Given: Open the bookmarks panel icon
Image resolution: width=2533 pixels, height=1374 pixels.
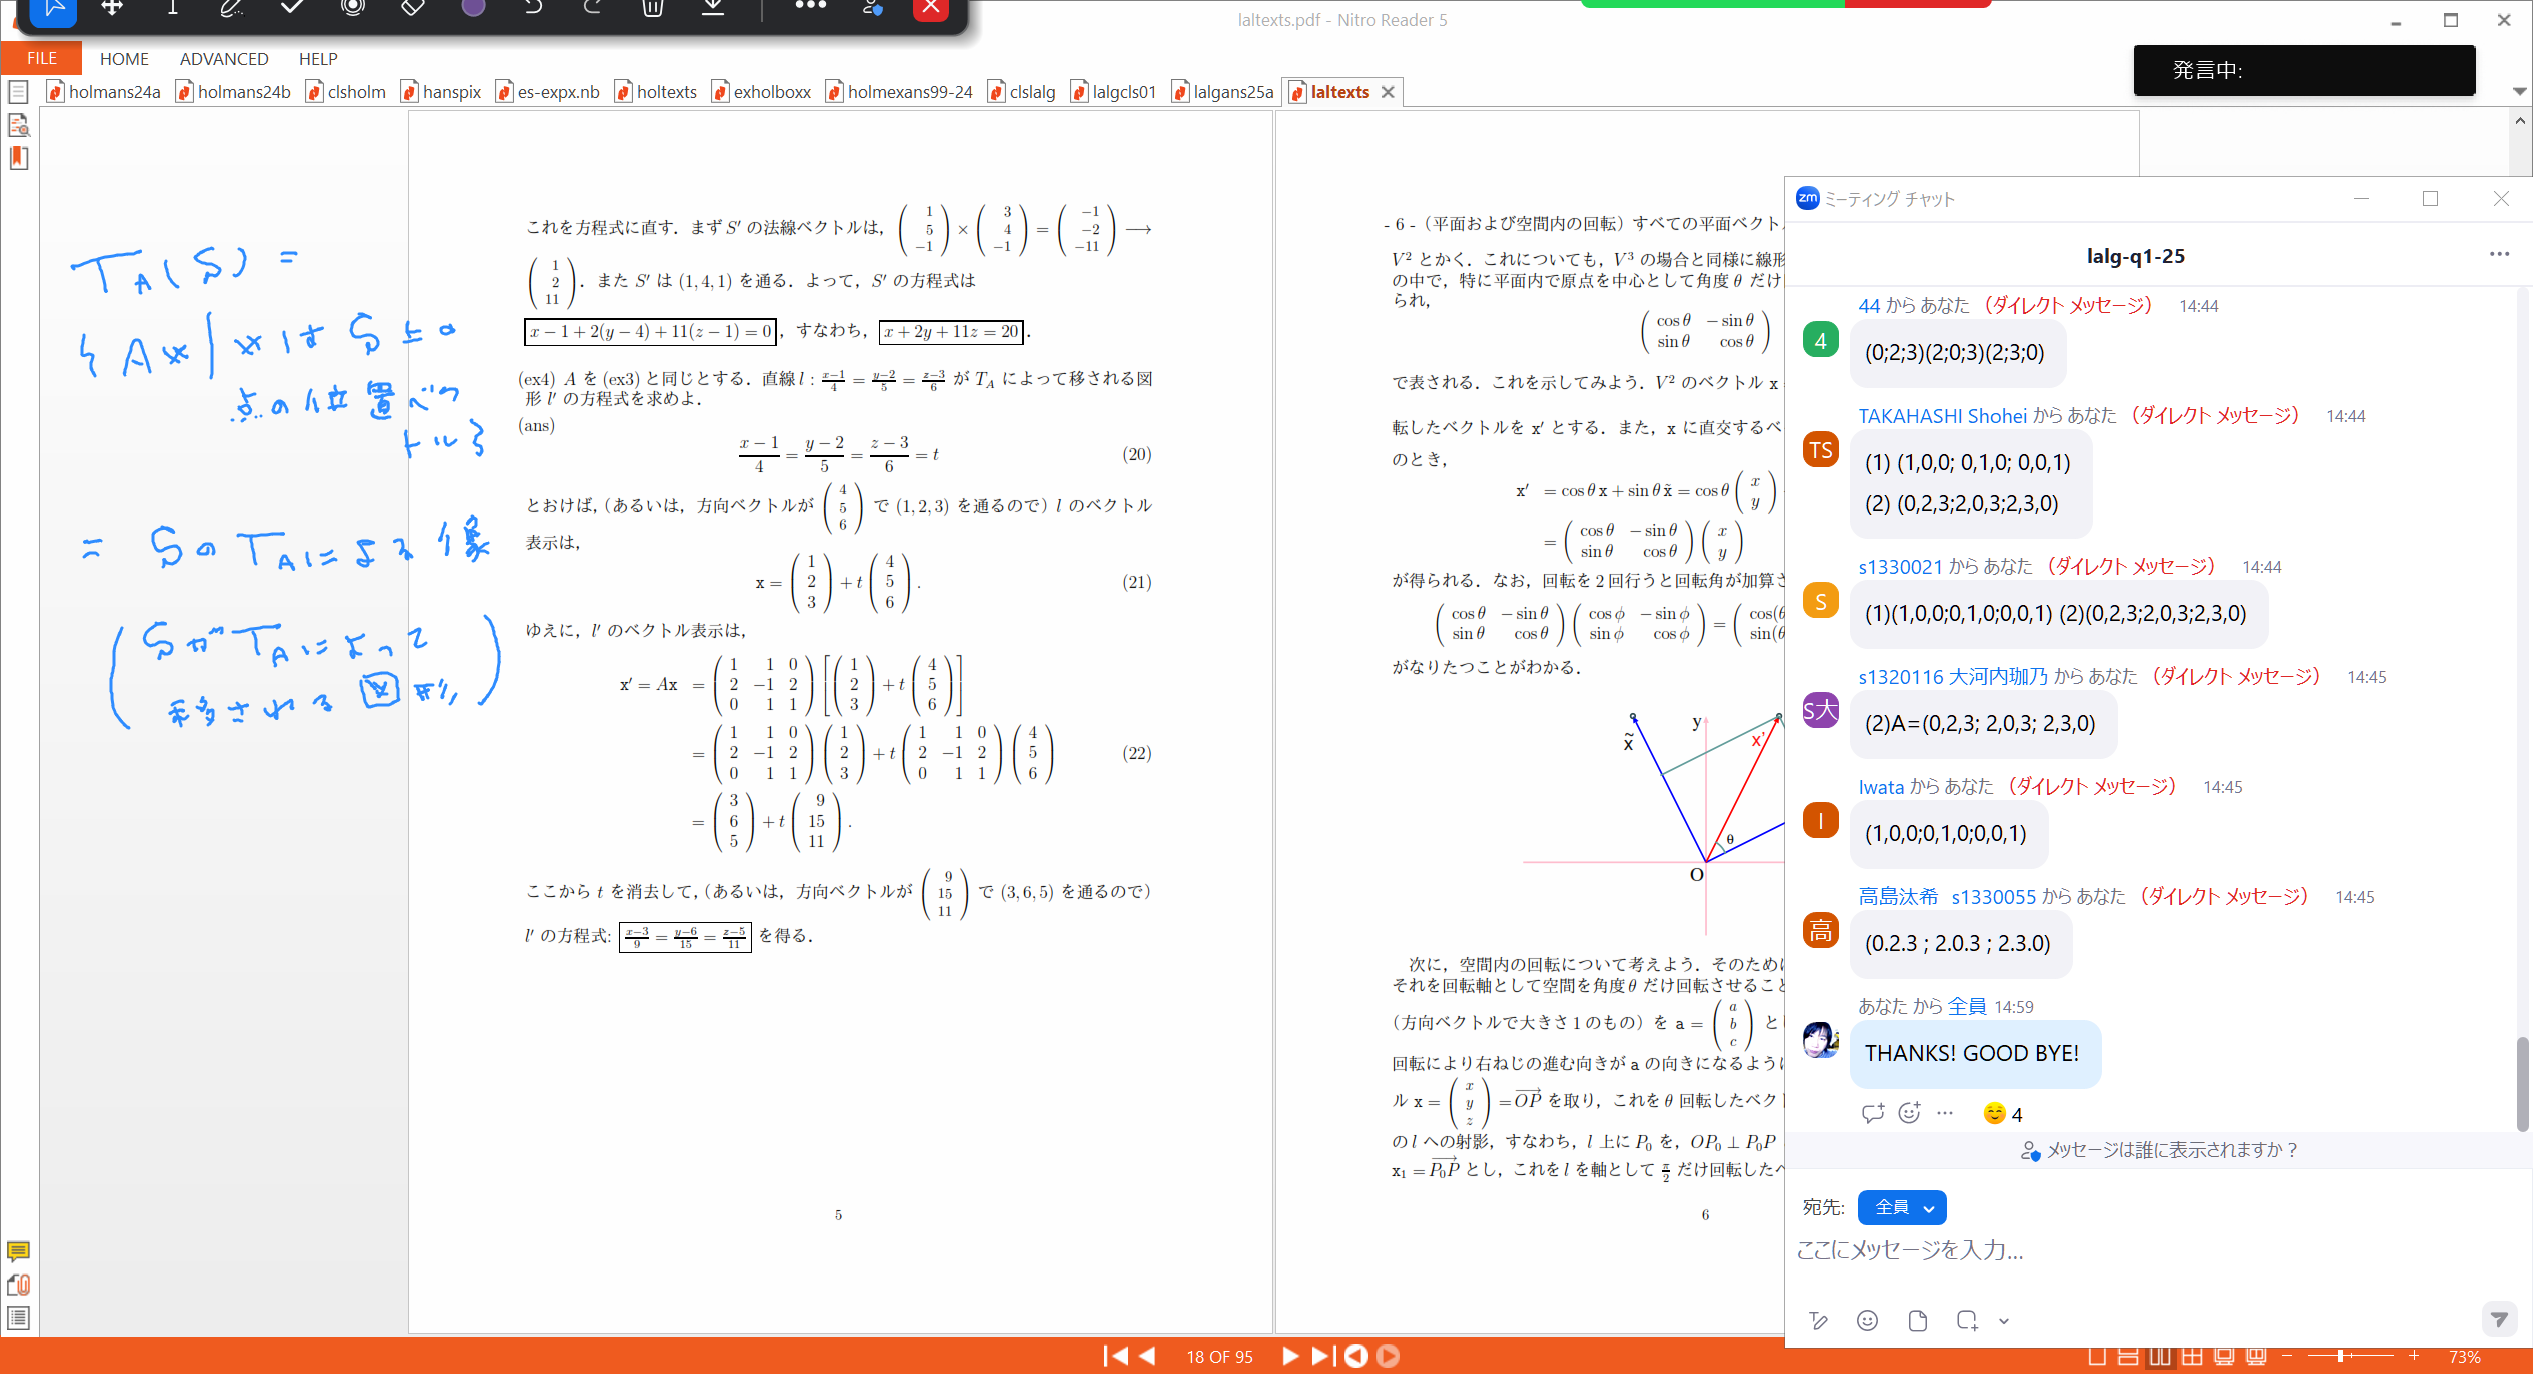Looking at the screenshot, I should pos(18,158).
